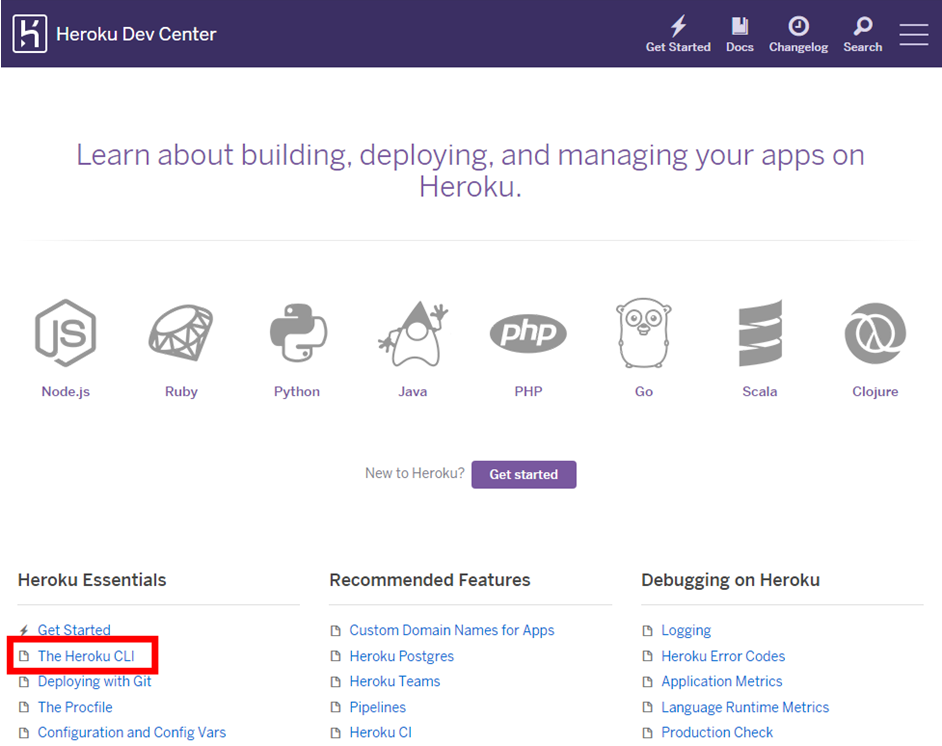This screenshot has width=942, height=746.
Task: Click the Node.js text label
Action: [65, 392]
